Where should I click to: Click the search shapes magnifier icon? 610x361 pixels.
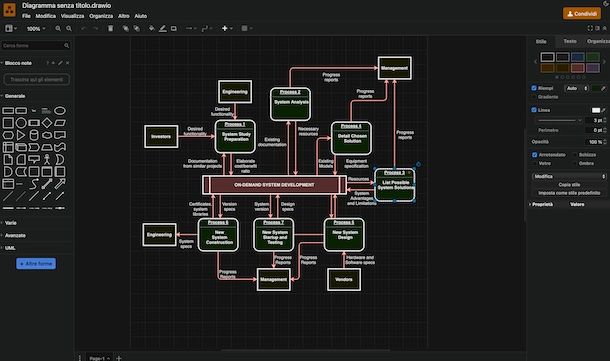67,46
